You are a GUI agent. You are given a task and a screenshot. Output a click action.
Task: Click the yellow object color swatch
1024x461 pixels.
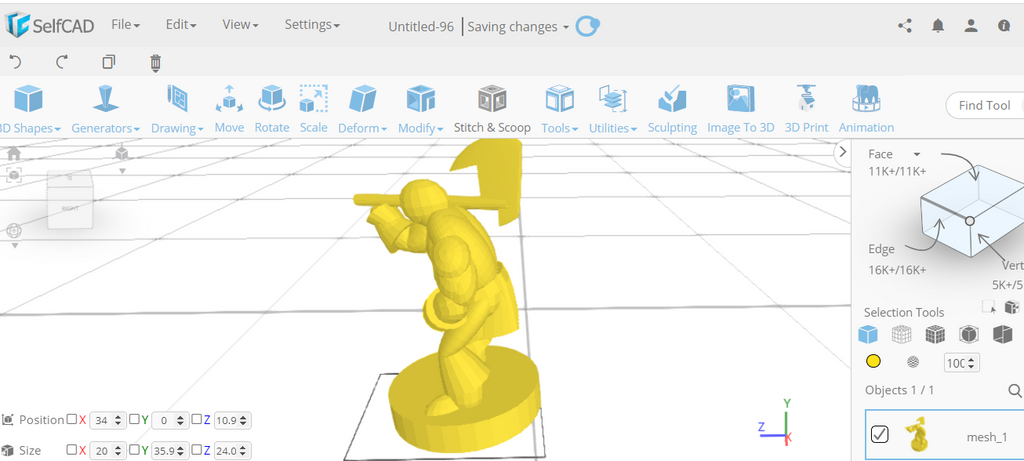pyautogui.click(x=873, y=362)
